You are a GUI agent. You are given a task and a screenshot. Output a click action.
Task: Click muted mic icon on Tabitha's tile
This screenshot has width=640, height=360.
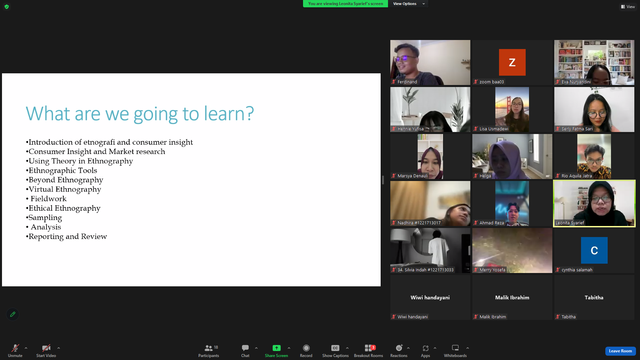click(558, 317)
